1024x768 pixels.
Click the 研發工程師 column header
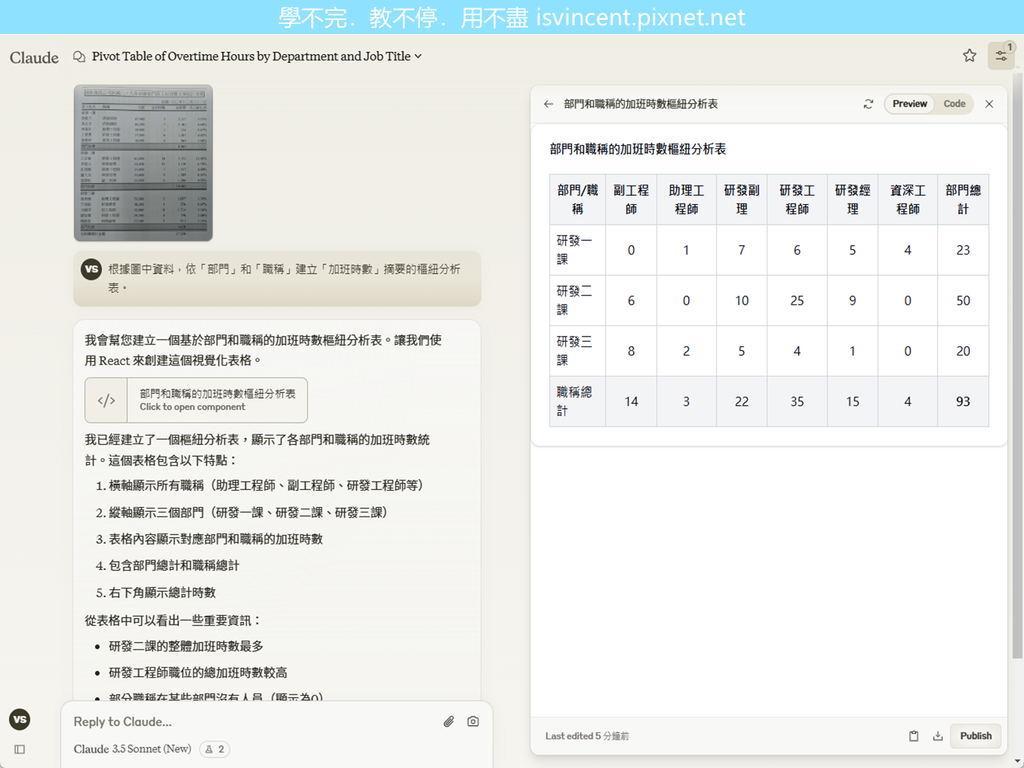797,200
